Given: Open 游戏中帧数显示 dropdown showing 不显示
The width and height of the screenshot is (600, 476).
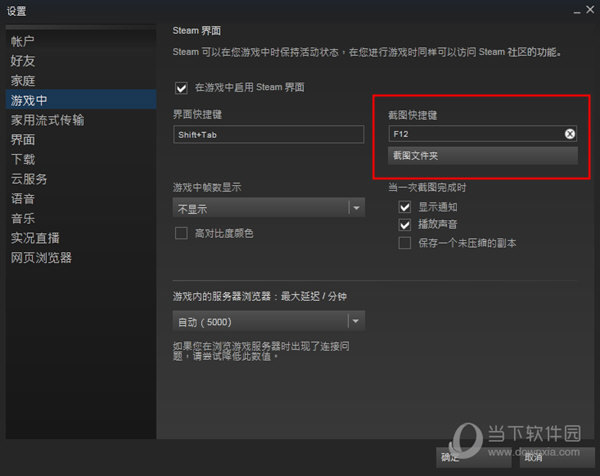Looking at the screenshot, I should point(269,208).
